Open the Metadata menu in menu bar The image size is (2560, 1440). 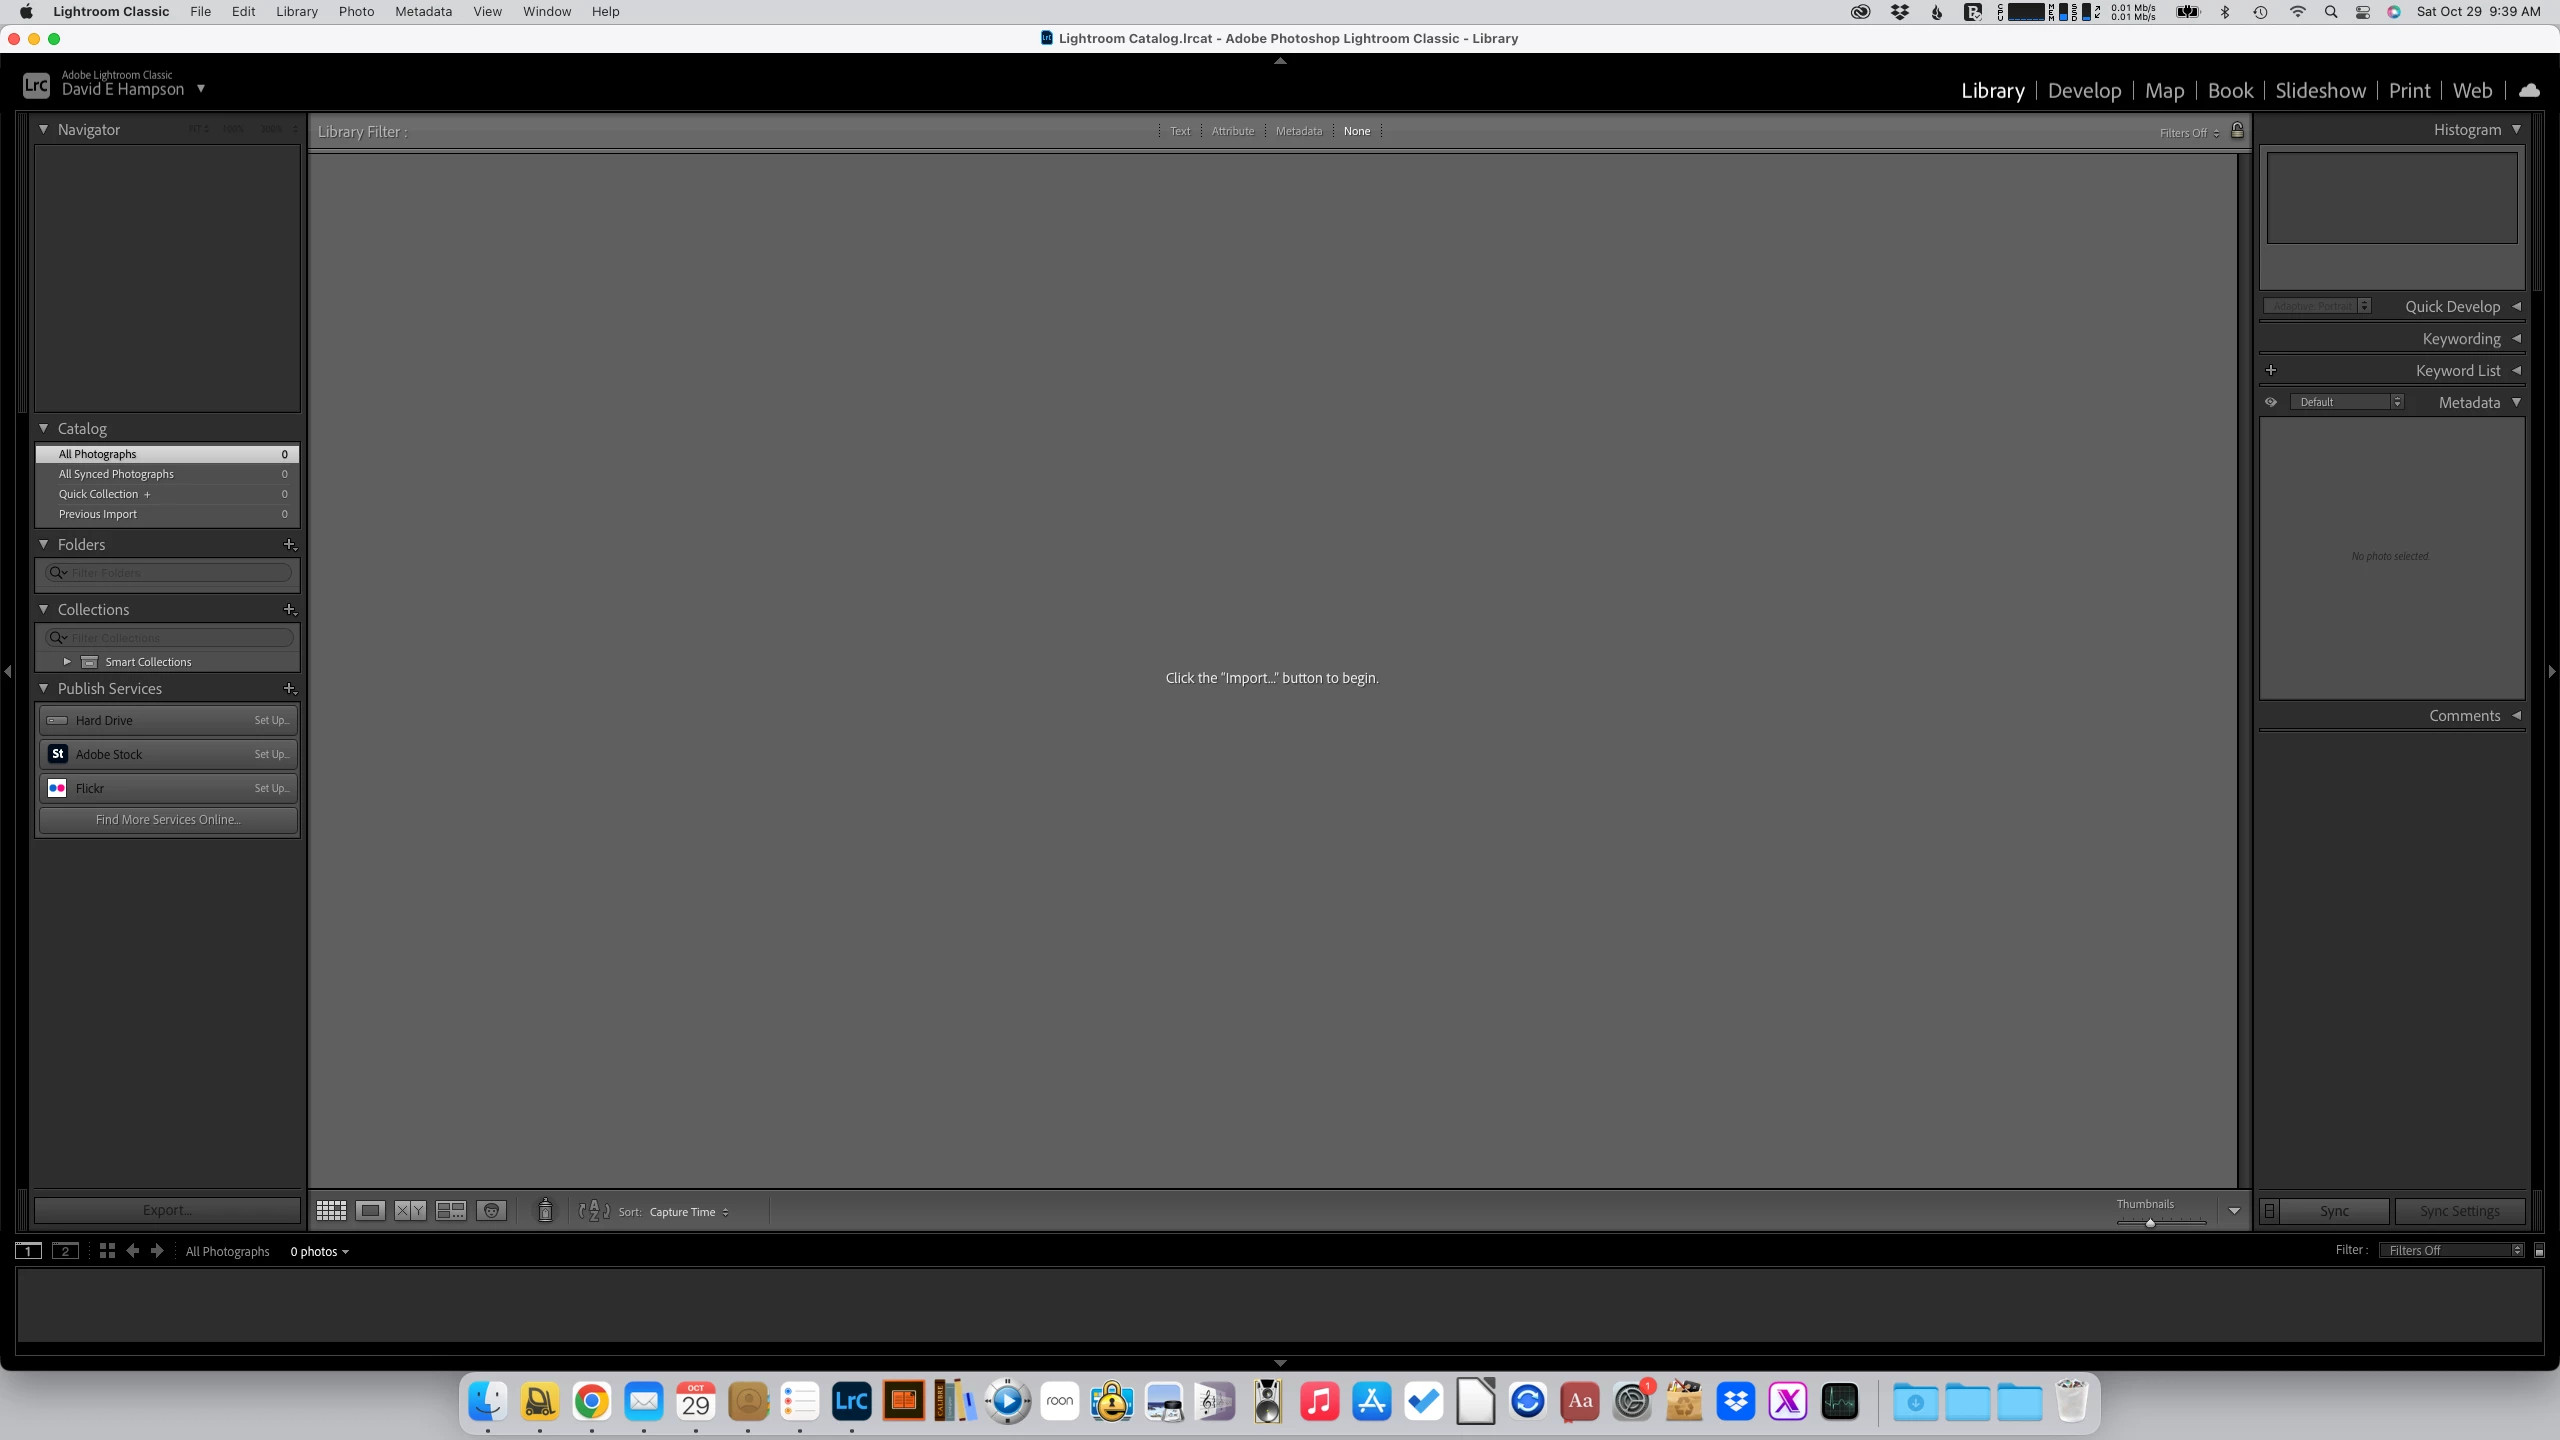[423, 11]
